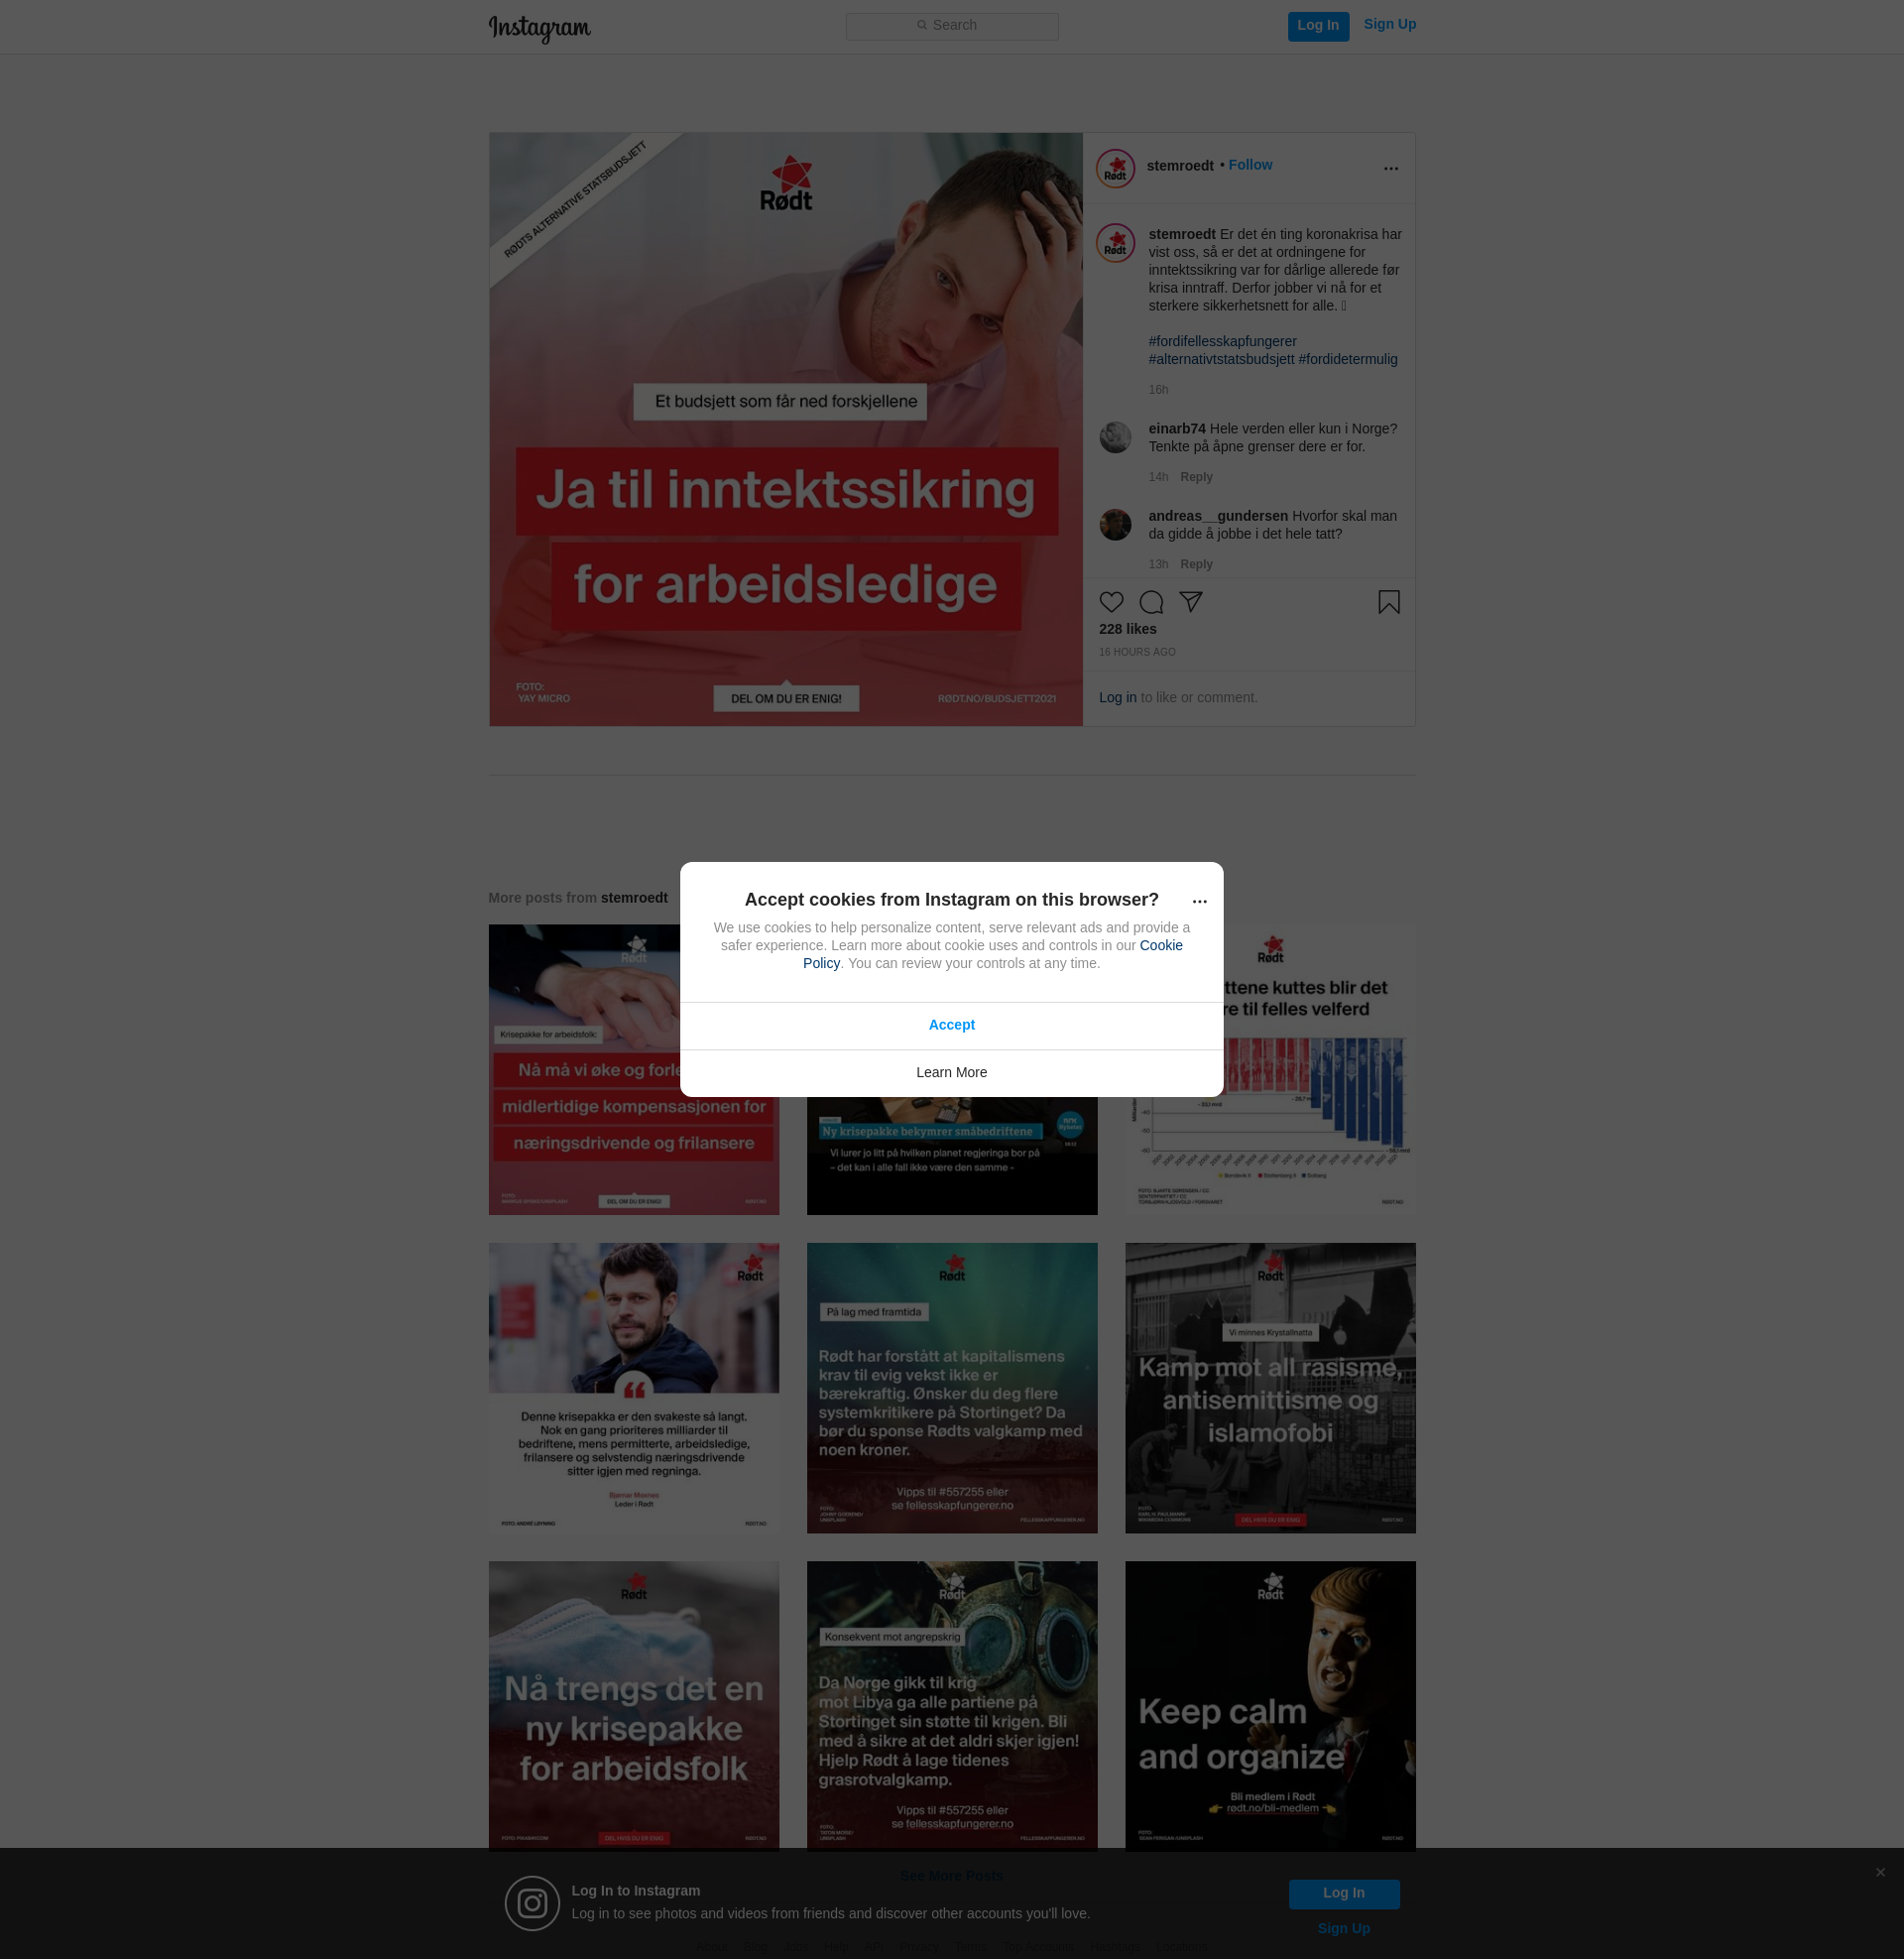Open the #fordifellesskapfungerer hashtag
1904x1959 pixels.
click(x=1222, y=341)
